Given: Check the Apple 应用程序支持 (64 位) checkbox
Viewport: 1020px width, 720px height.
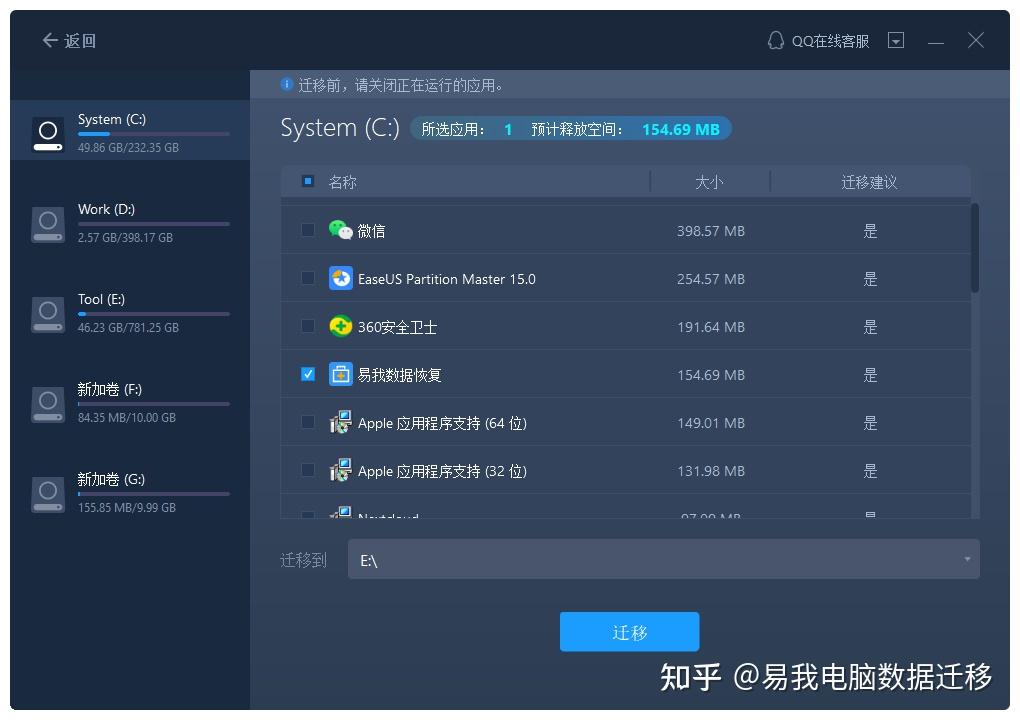Looking at the screenshot, I should pyautogui.click(x=308, y=422).
